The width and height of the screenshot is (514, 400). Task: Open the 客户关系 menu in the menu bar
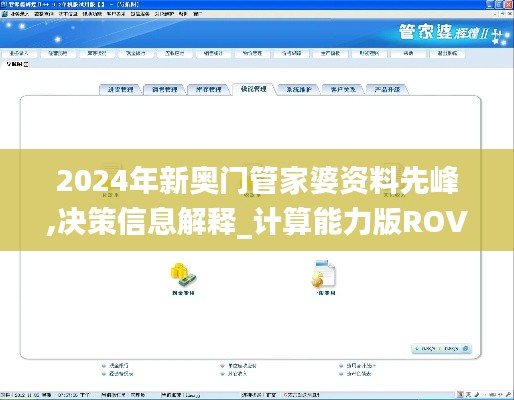click(x=116, y=14)
